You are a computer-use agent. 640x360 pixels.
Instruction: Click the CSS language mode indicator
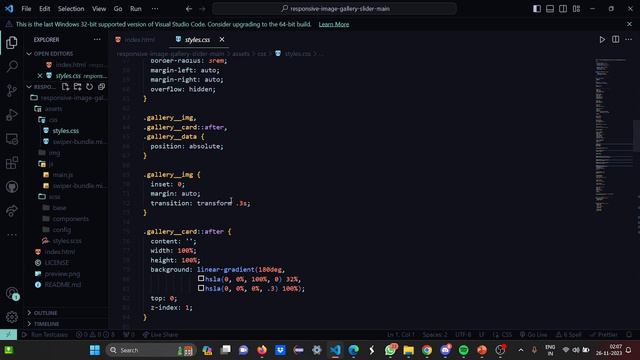(507, 335)
